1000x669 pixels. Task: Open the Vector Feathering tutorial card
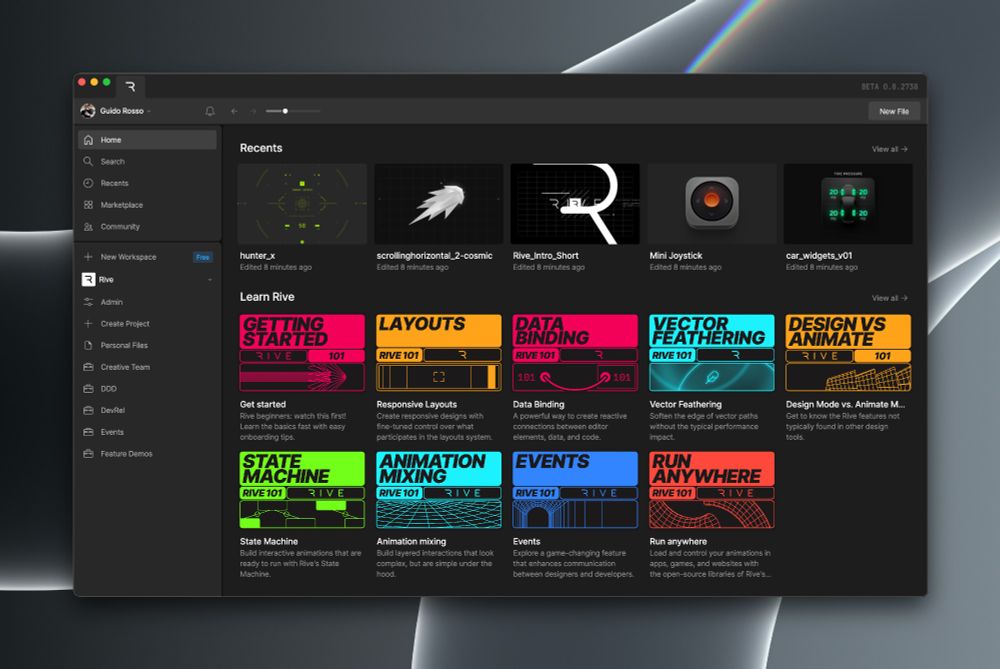(x=712, y=353)
